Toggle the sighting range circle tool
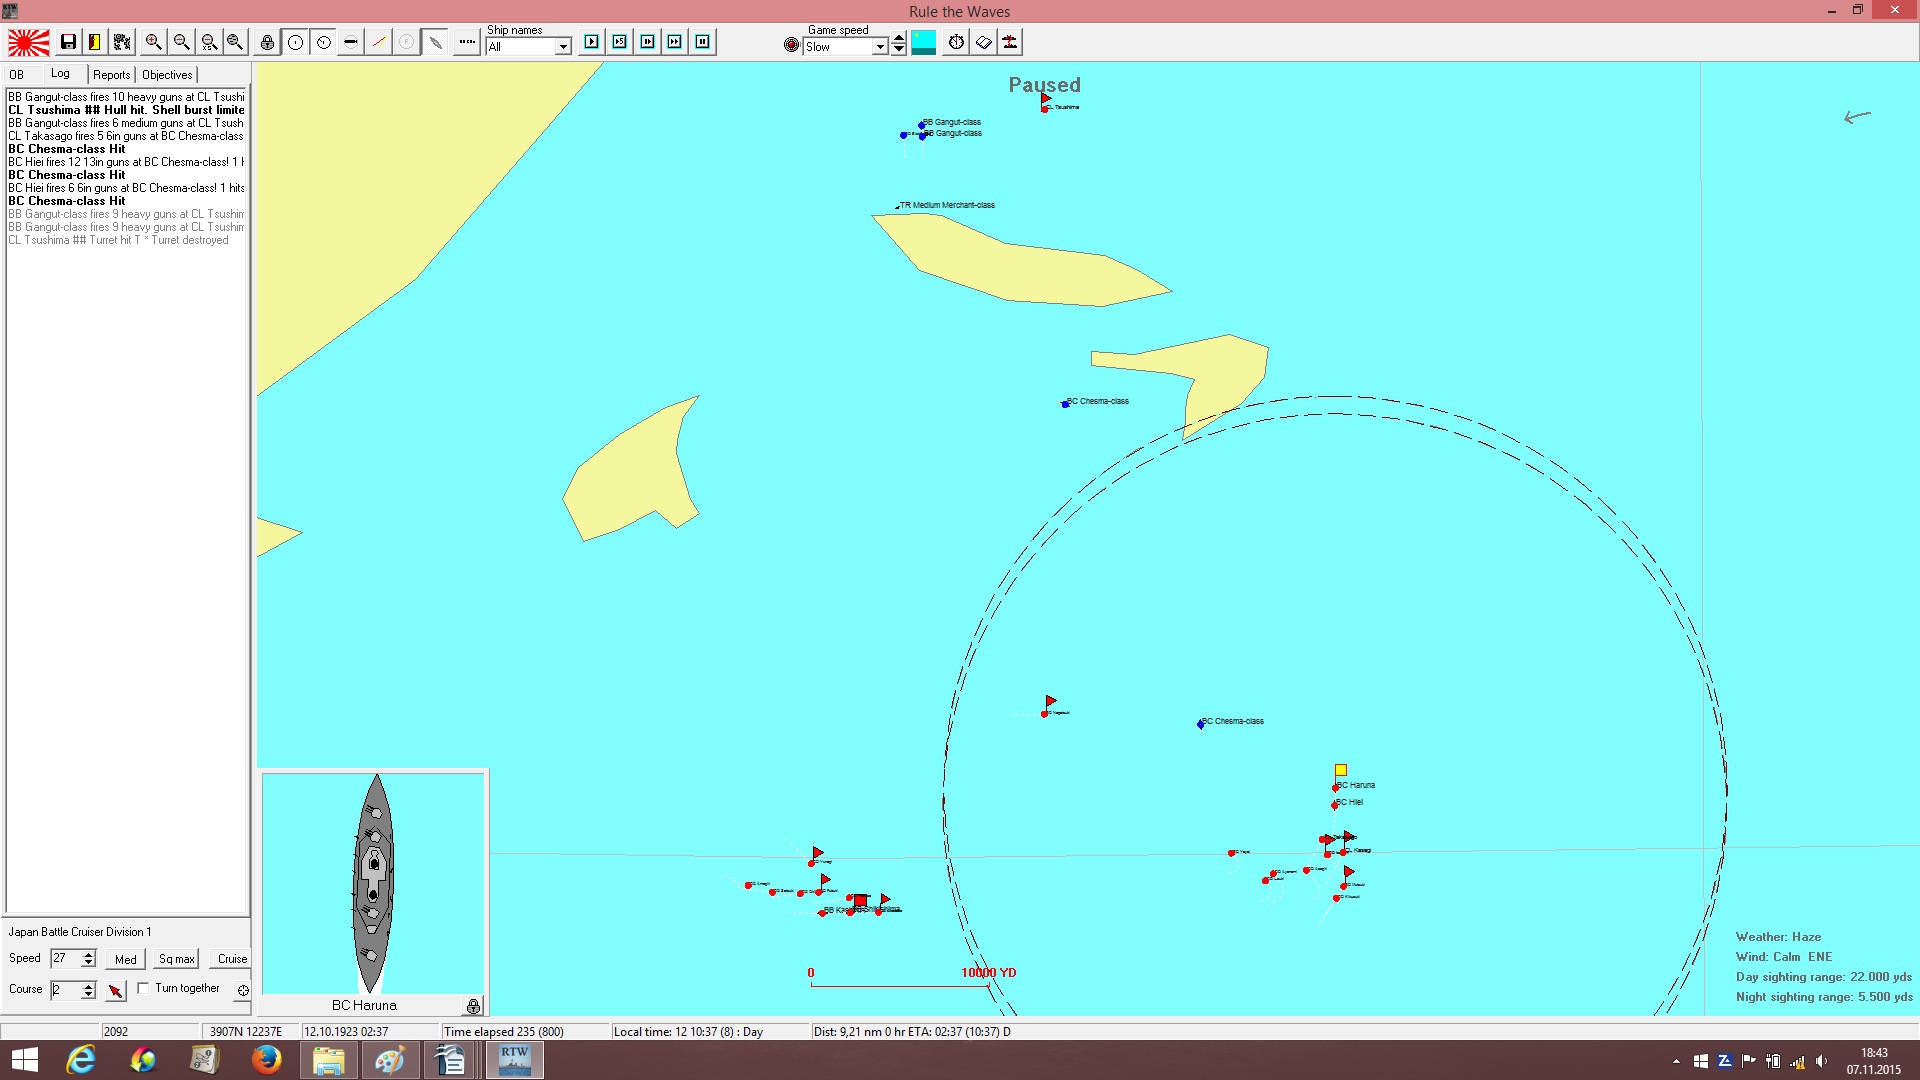This screenshot has height=1080, width=1920. 295,42
